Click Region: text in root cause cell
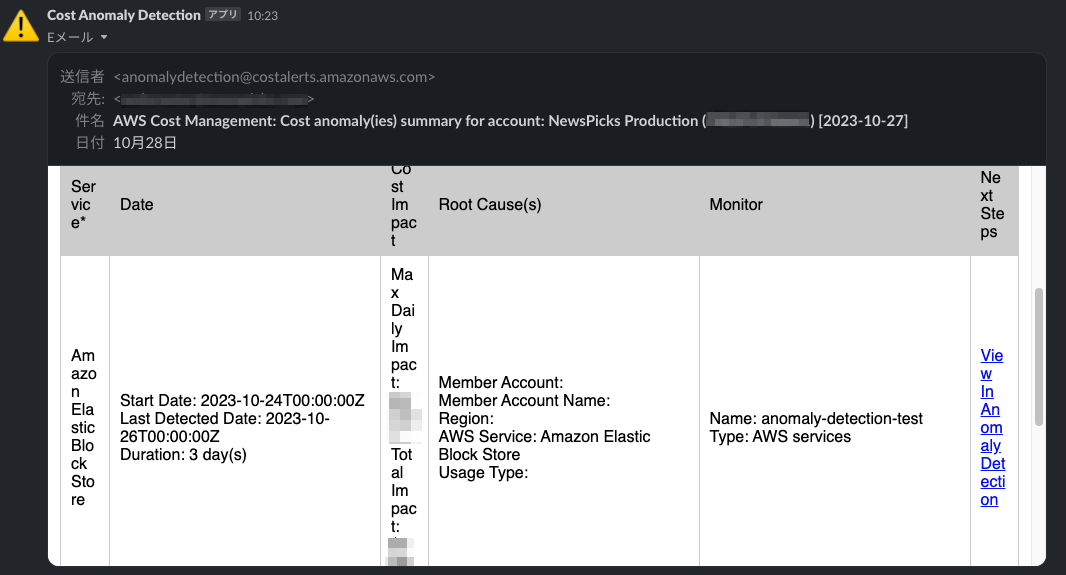Viewport: 1066px width, 575px height. pyautogui.click(x=466, y=419)
